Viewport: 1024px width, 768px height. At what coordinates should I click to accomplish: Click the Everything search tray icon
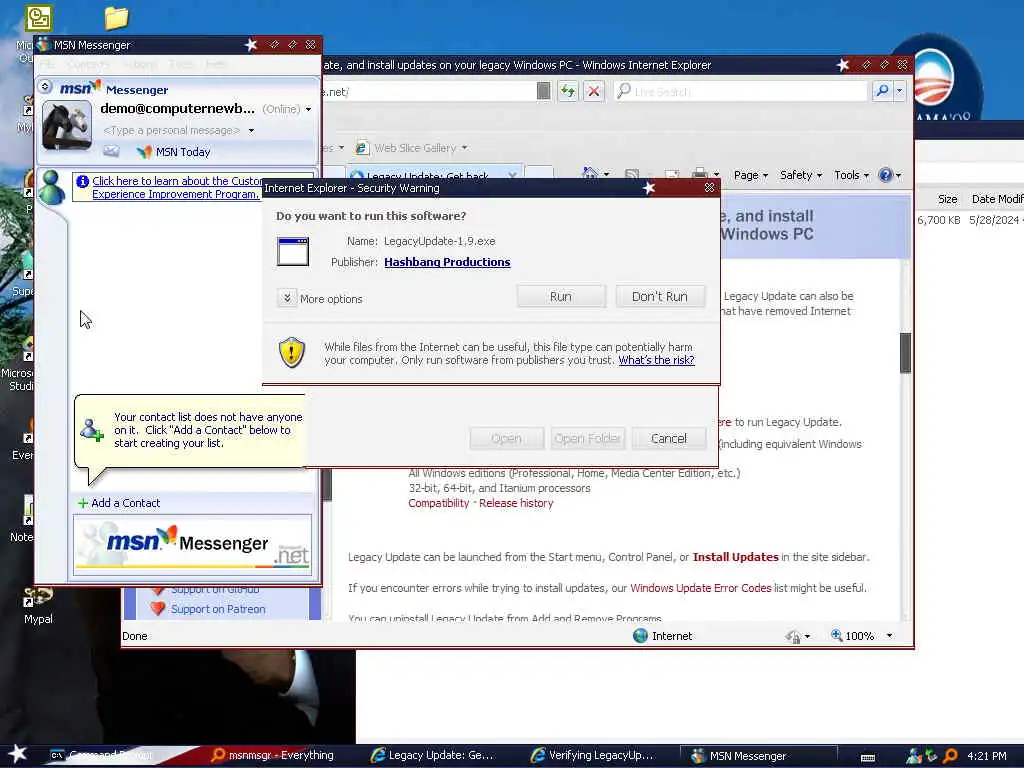tap(951, 756)
